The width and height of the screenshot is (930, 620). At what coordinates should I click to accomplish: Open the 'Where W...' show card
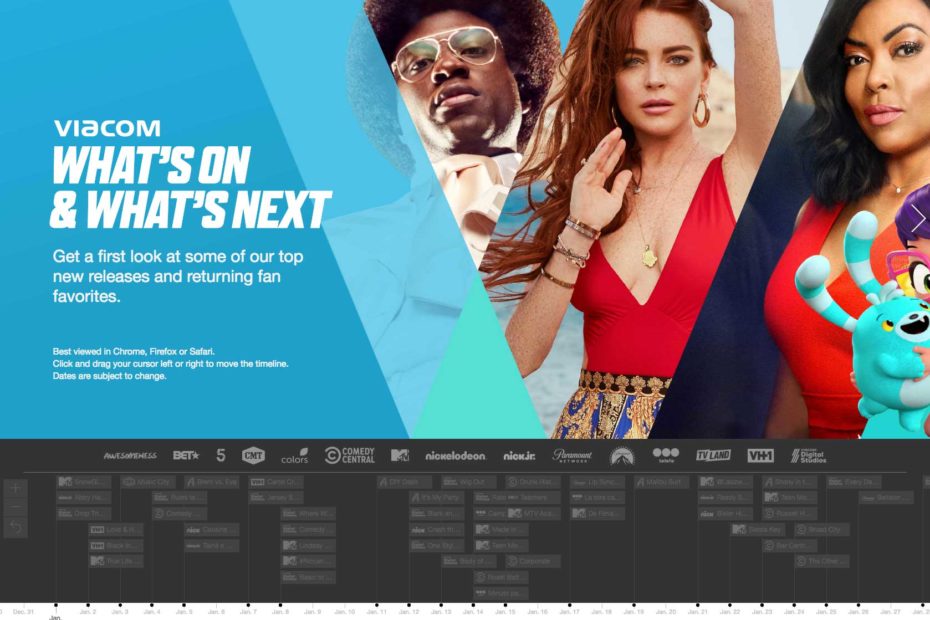(x=308, y=513)
